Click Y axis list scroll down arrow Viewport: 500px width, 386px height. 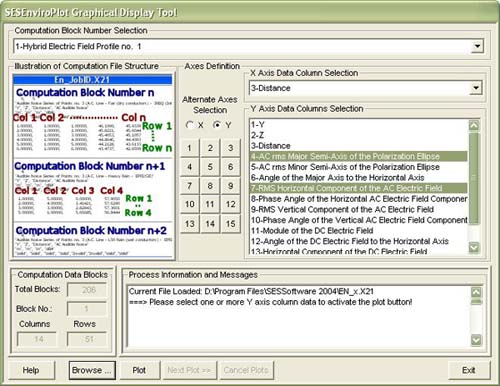474,247
